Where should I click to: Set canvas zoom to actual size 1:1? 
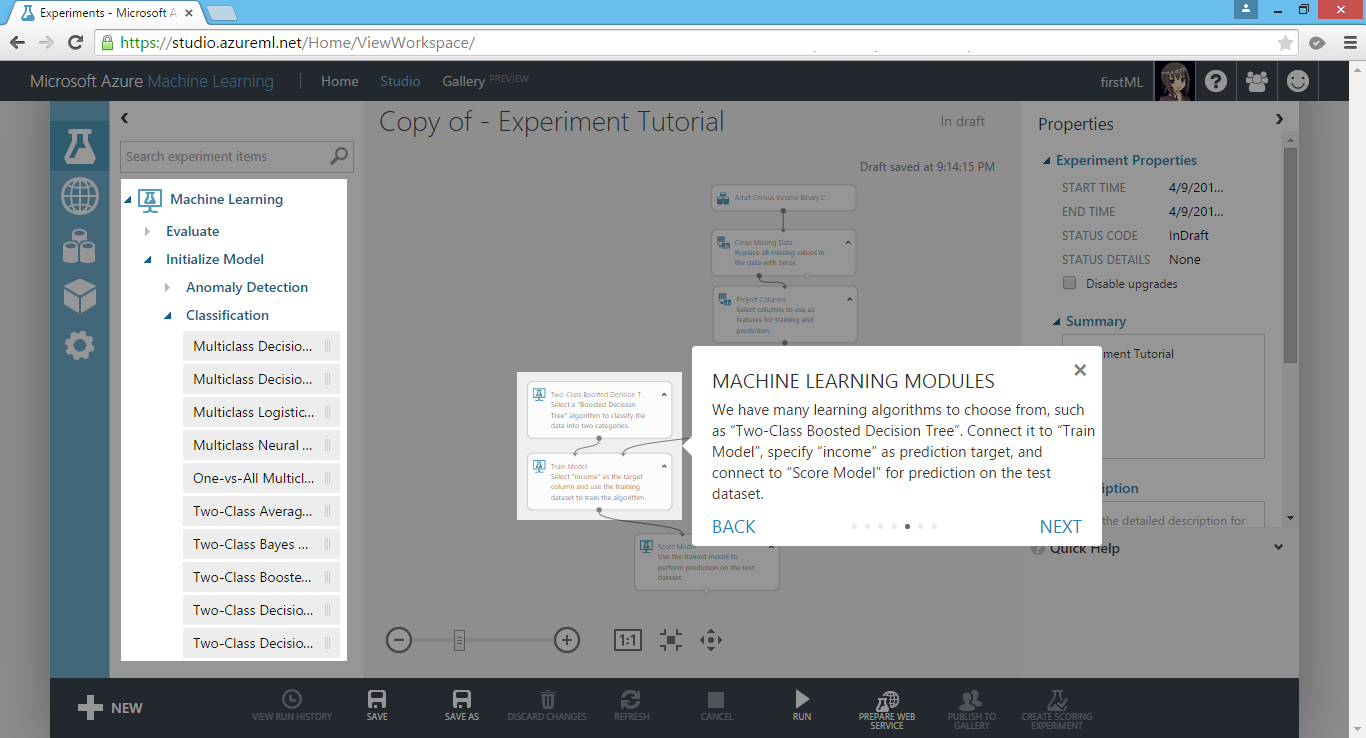click(x=628, y=640)
